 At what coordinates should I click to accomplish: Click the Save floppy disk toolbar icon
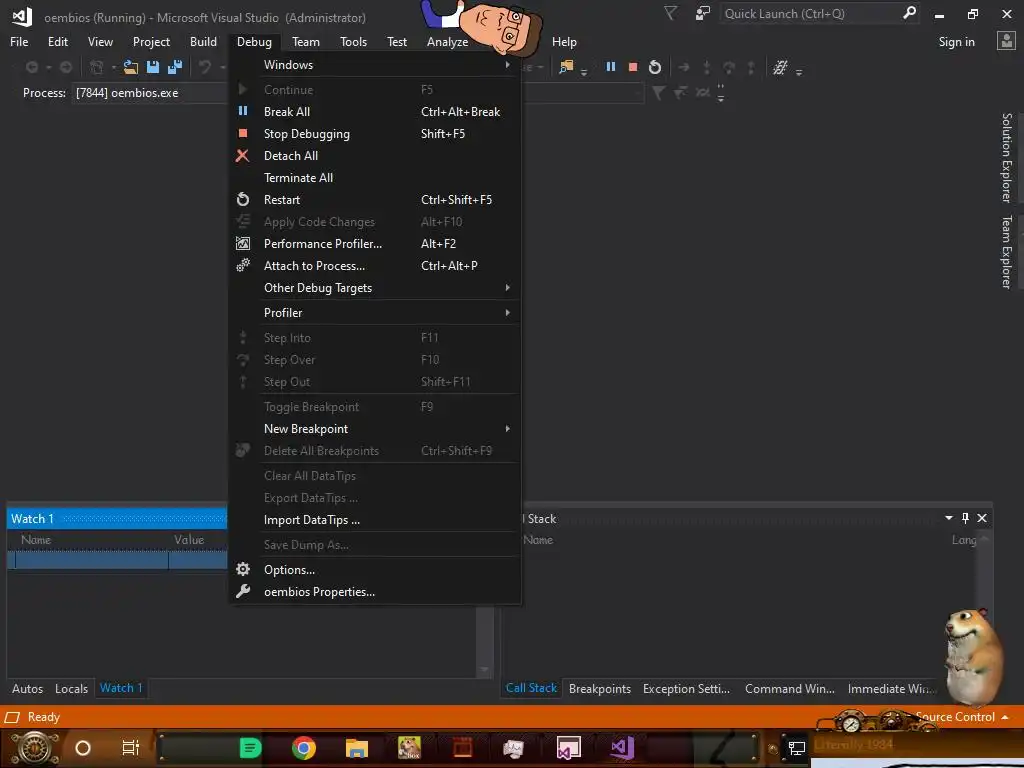click(x=153, y=67)
